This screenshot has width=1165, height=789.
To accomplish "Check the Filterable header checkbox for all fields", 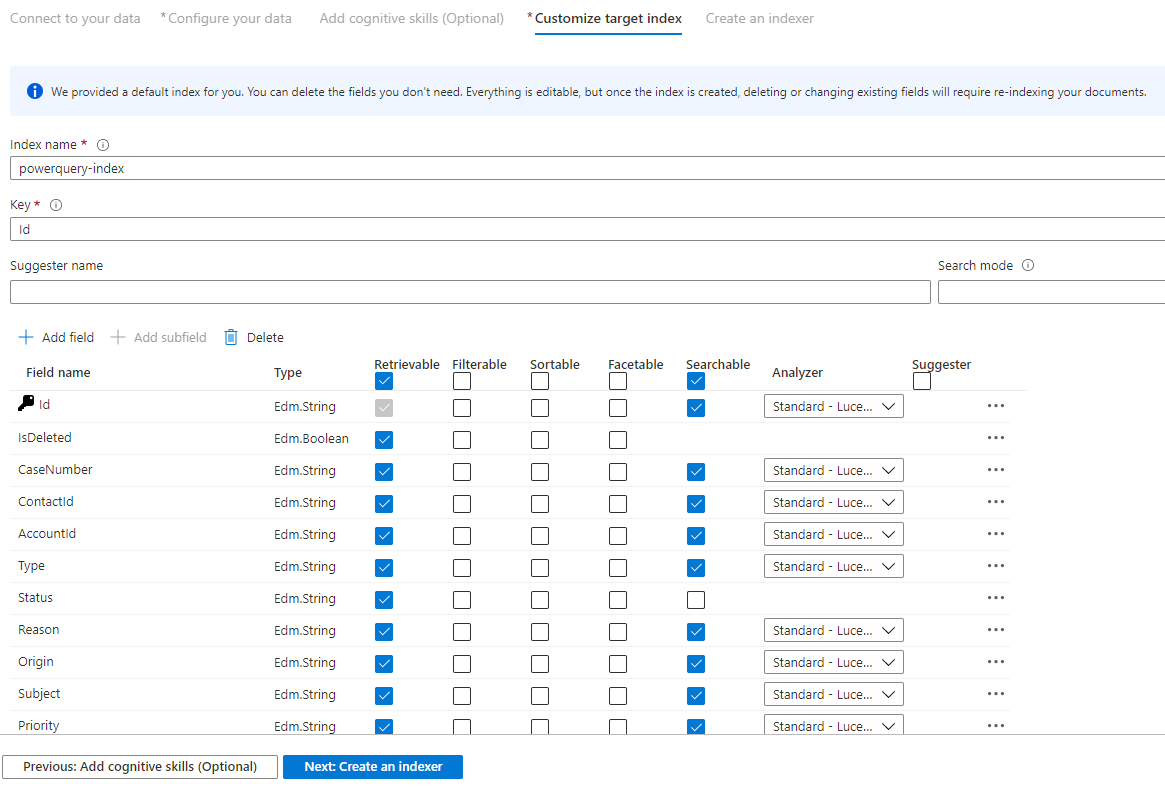I will (x=462, y=381).
